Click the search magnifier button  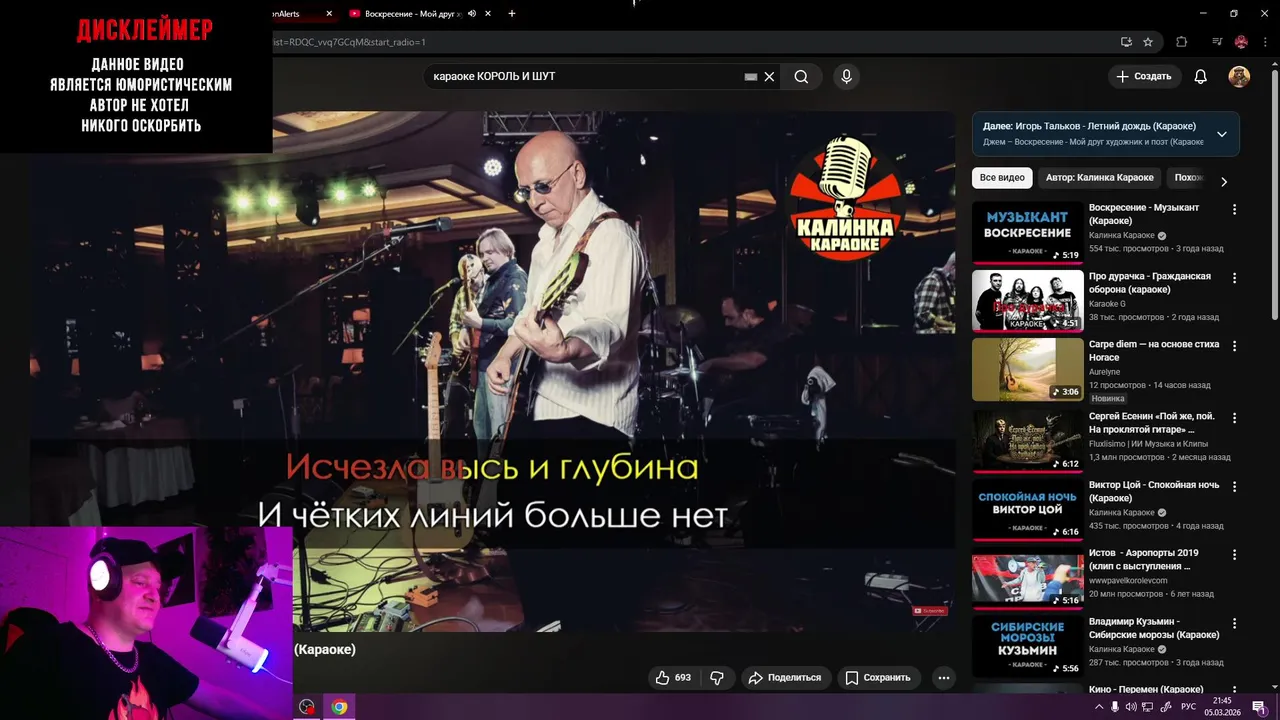click(x=801, y=77)
